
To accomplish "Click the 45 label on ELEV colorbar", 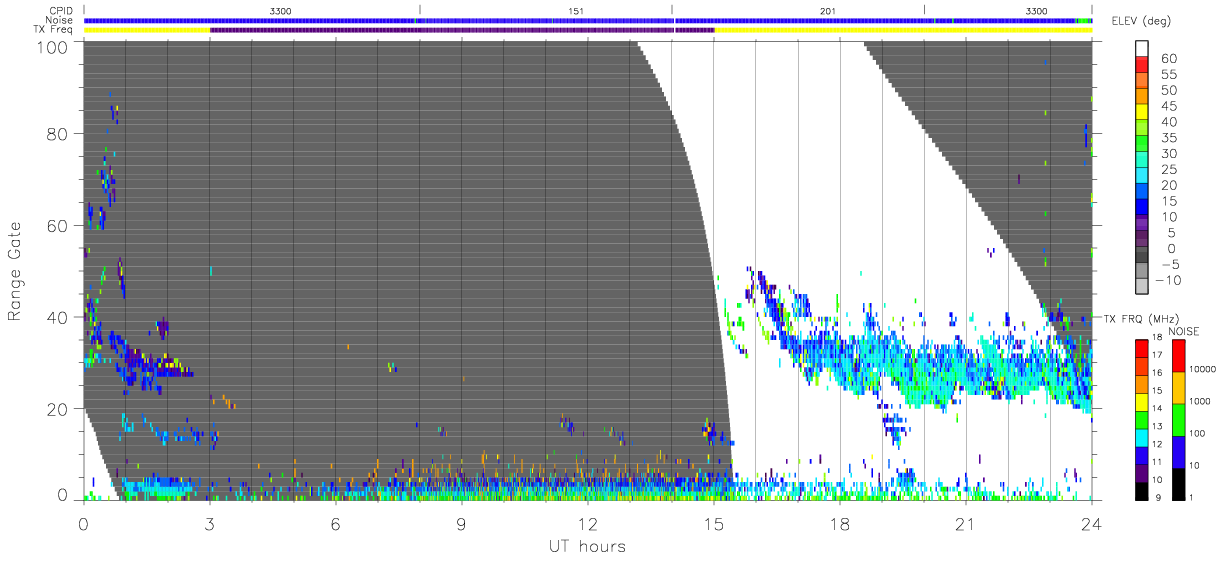I will point(1169,106).
